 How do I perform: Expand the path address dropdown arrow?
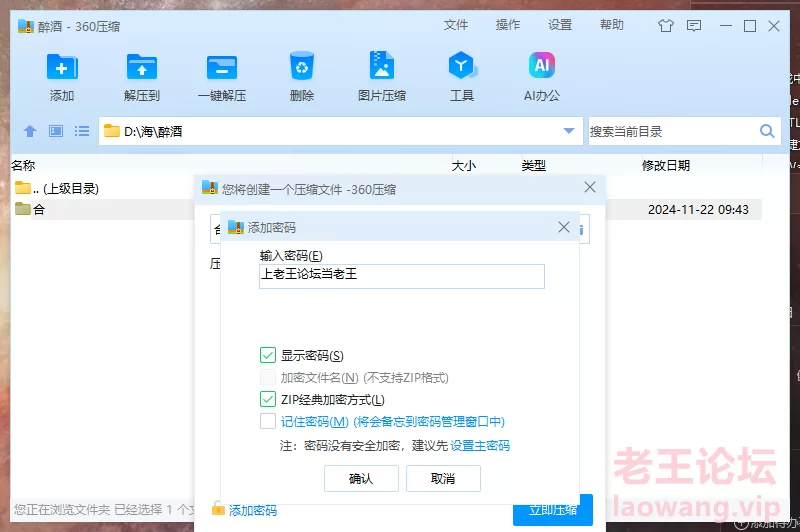[569, 131]
